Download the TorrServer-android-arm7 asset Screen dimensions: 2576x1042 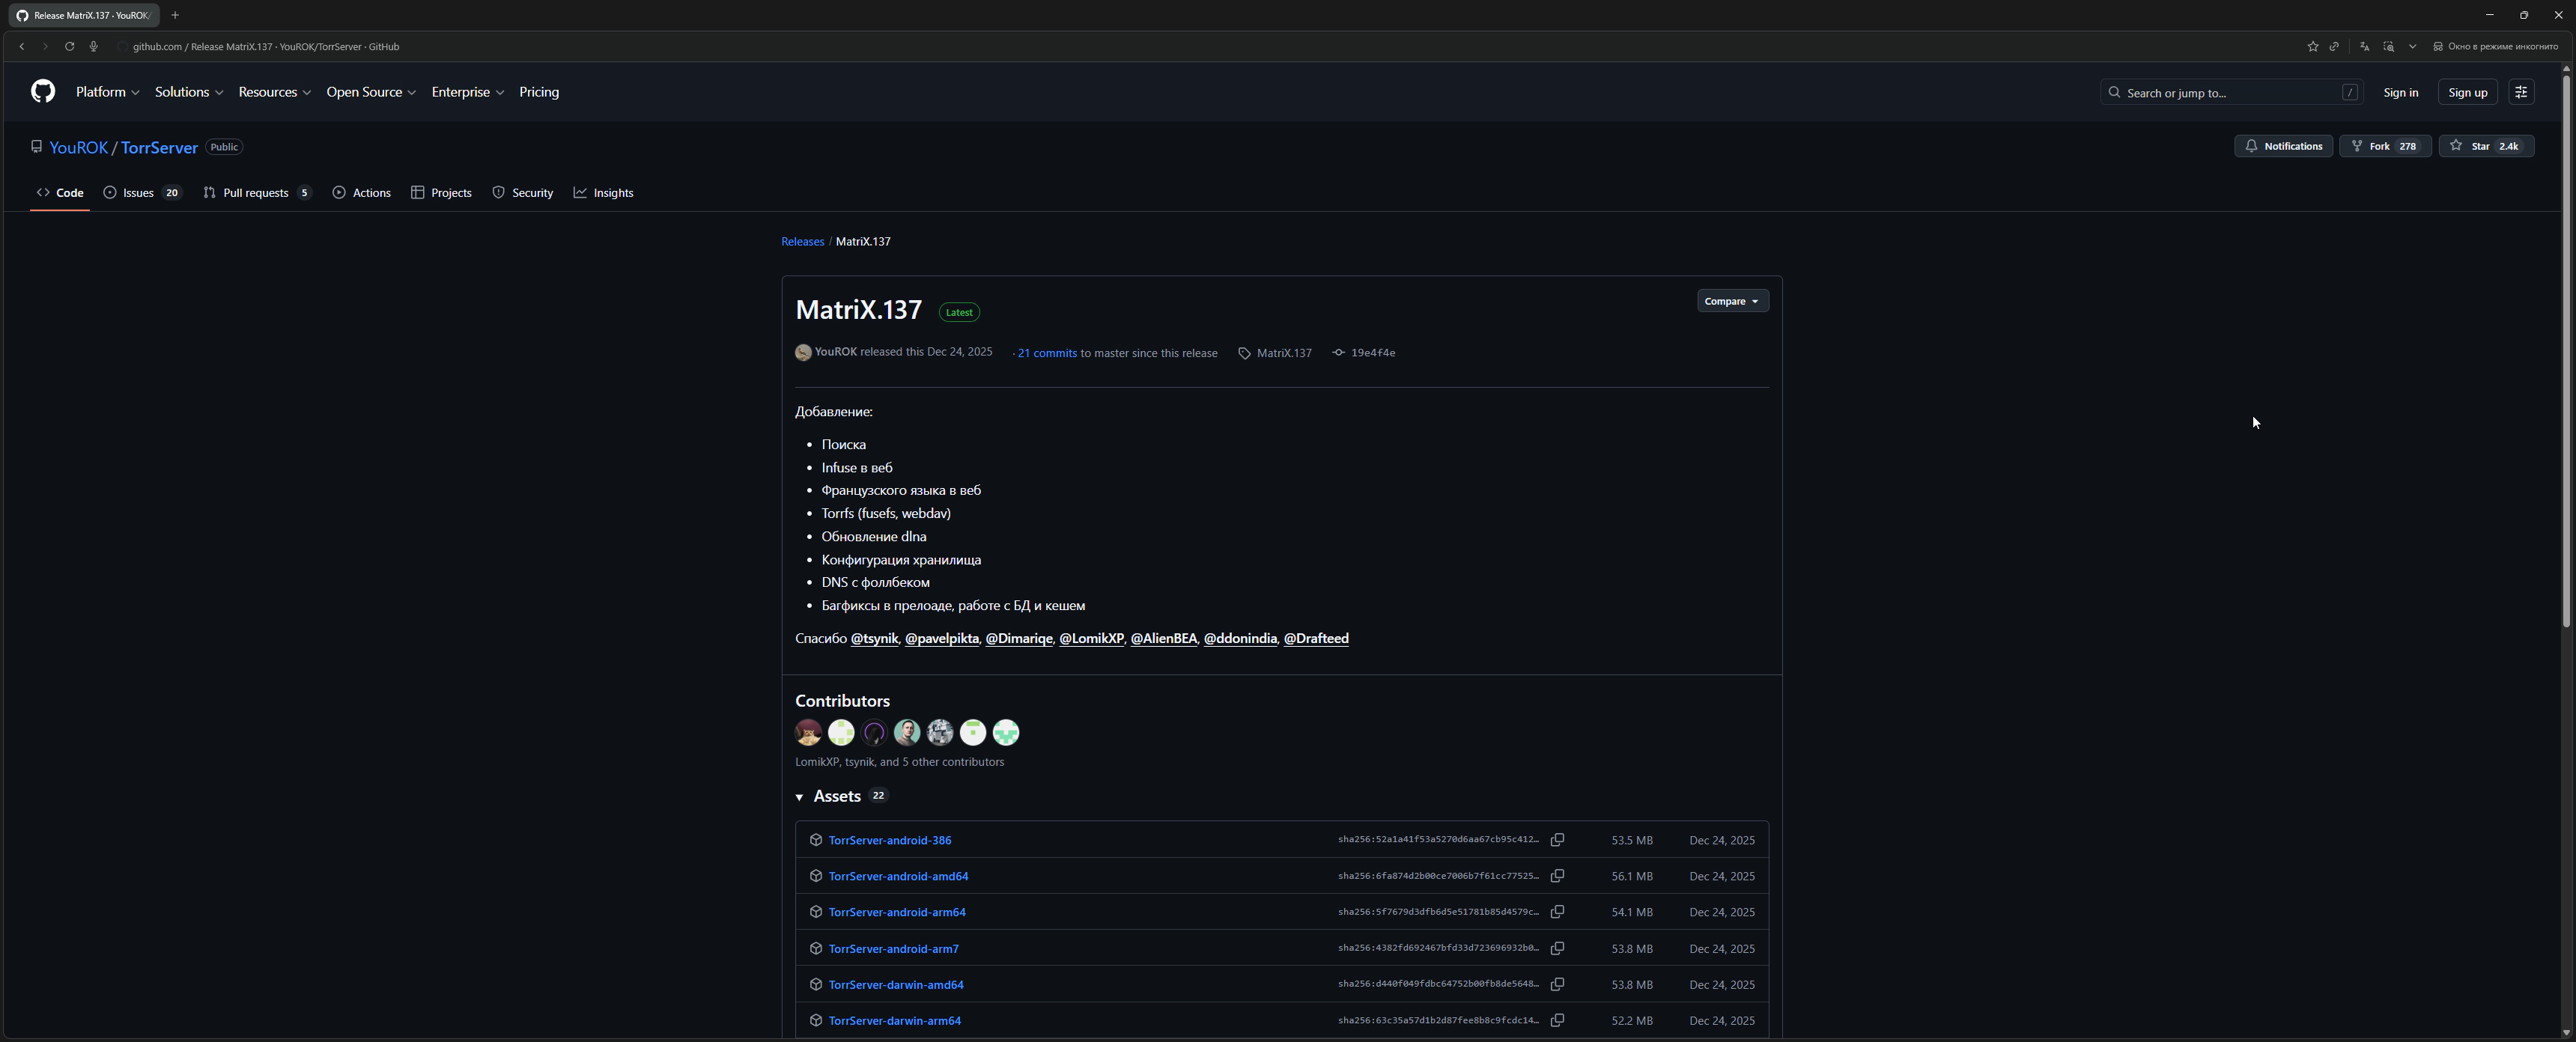[x=893, y=948]
